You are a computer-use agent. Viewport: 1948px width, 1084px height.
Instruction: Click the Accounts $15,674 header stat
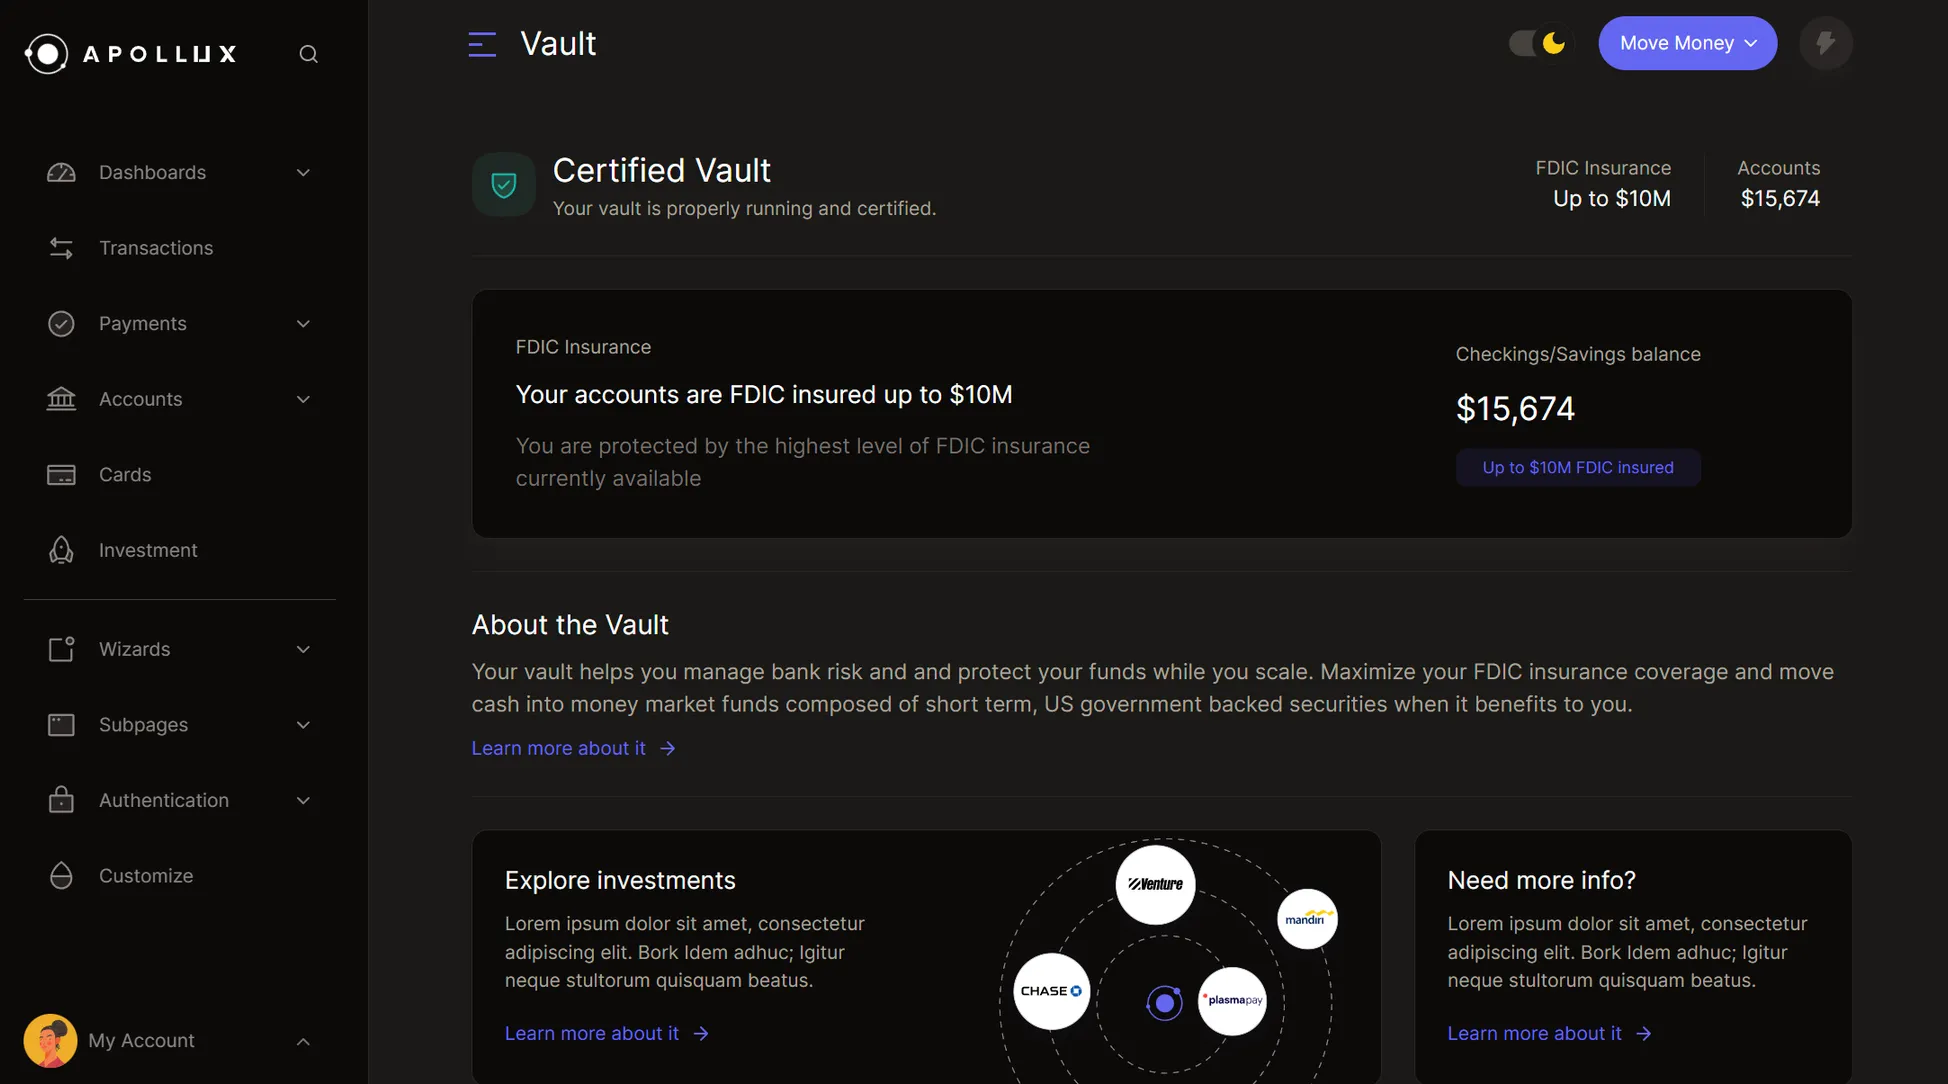point(1779,184)
